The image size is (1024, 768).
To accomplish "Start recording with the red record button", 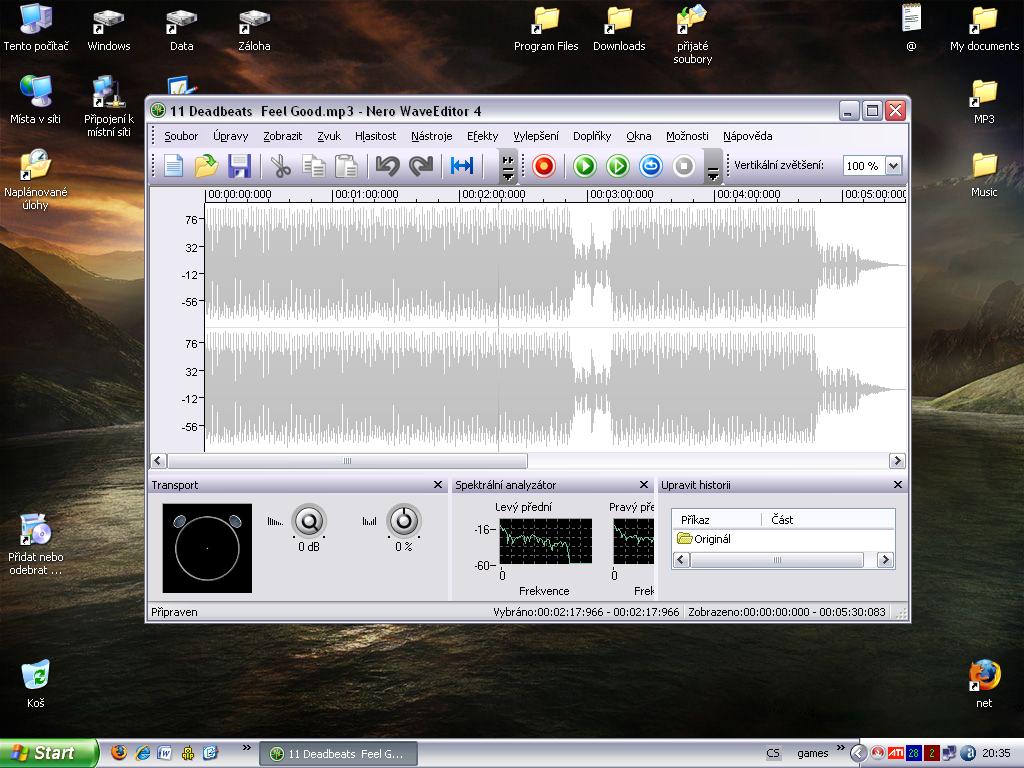I will point(543,166).
